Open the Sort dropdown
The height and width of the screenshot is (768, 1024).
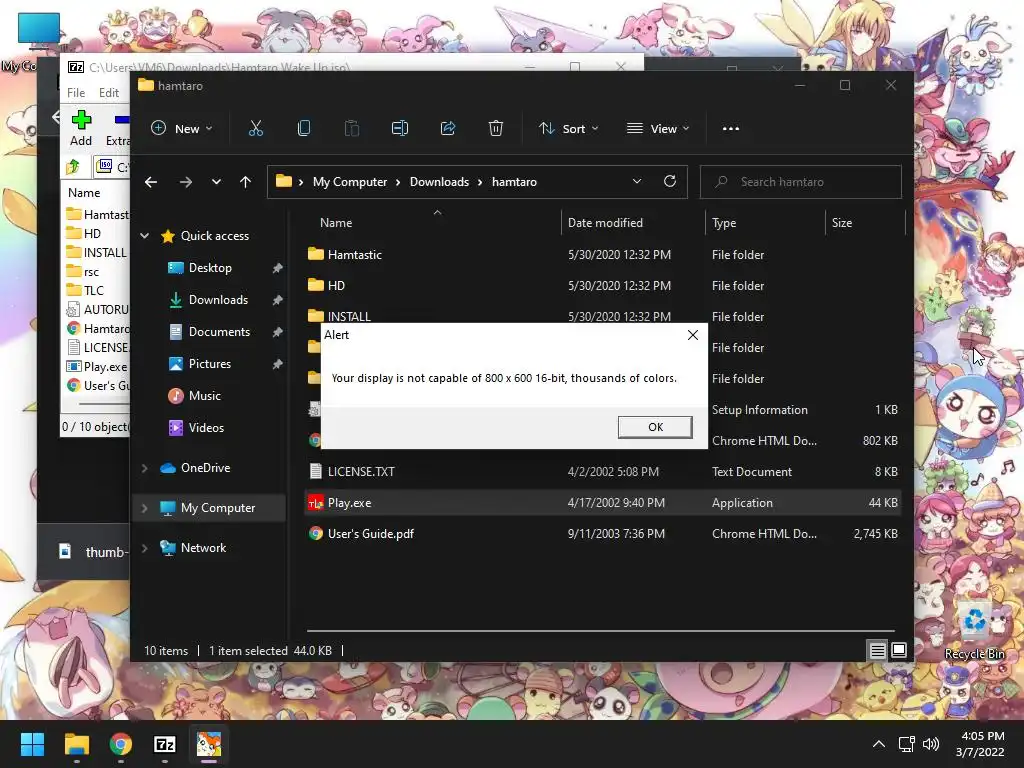click(568, 129)
